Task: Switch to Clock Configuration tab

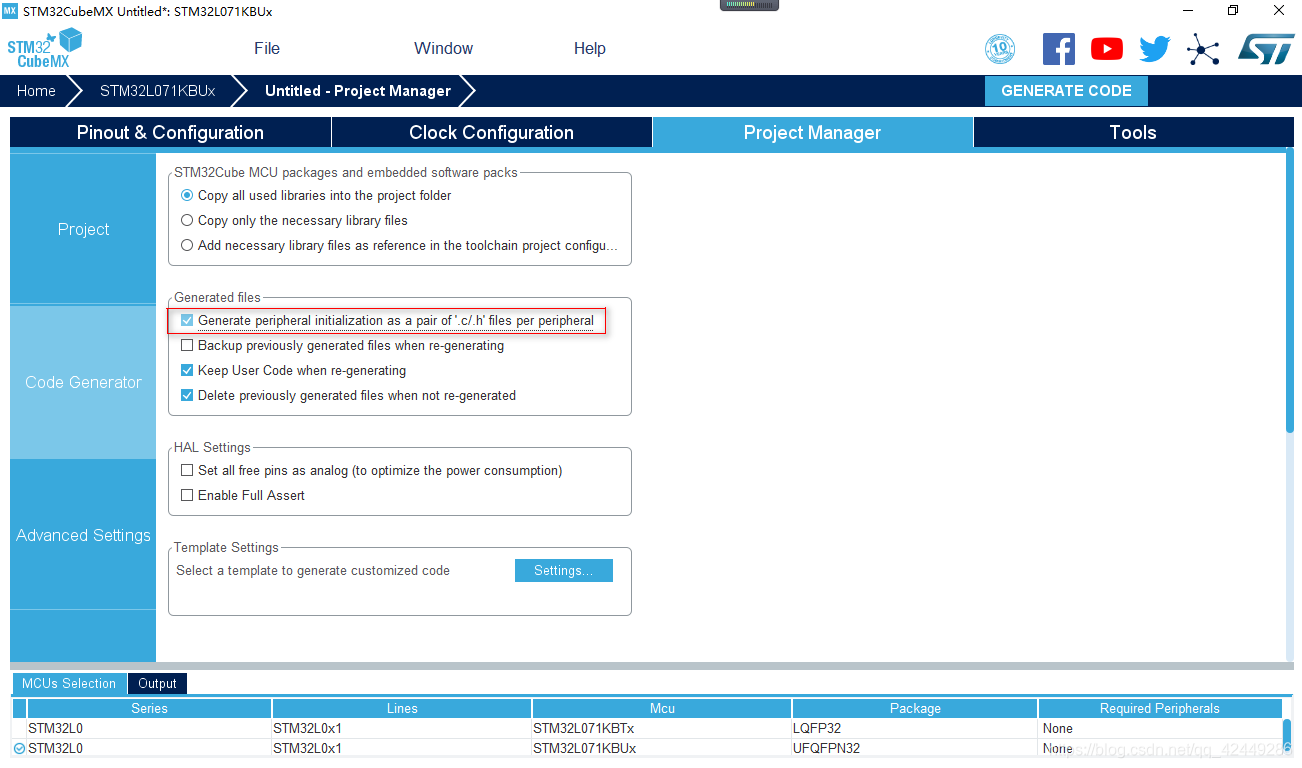Action: (491, 132)
